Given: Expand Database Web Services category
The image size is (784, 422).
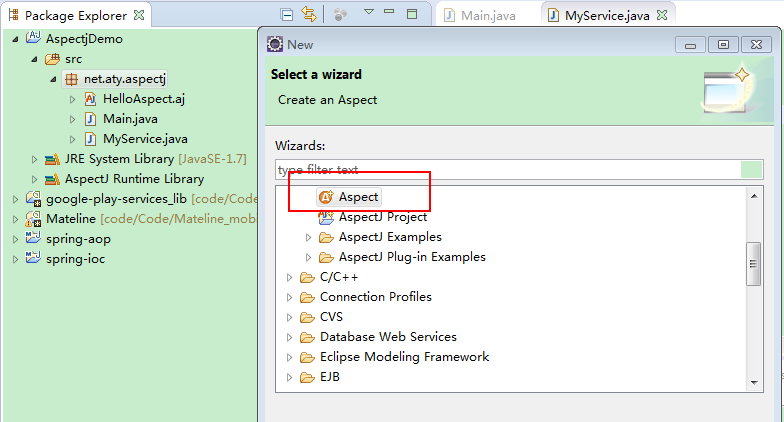Looking at the screenshot, I should pos(290,337).
